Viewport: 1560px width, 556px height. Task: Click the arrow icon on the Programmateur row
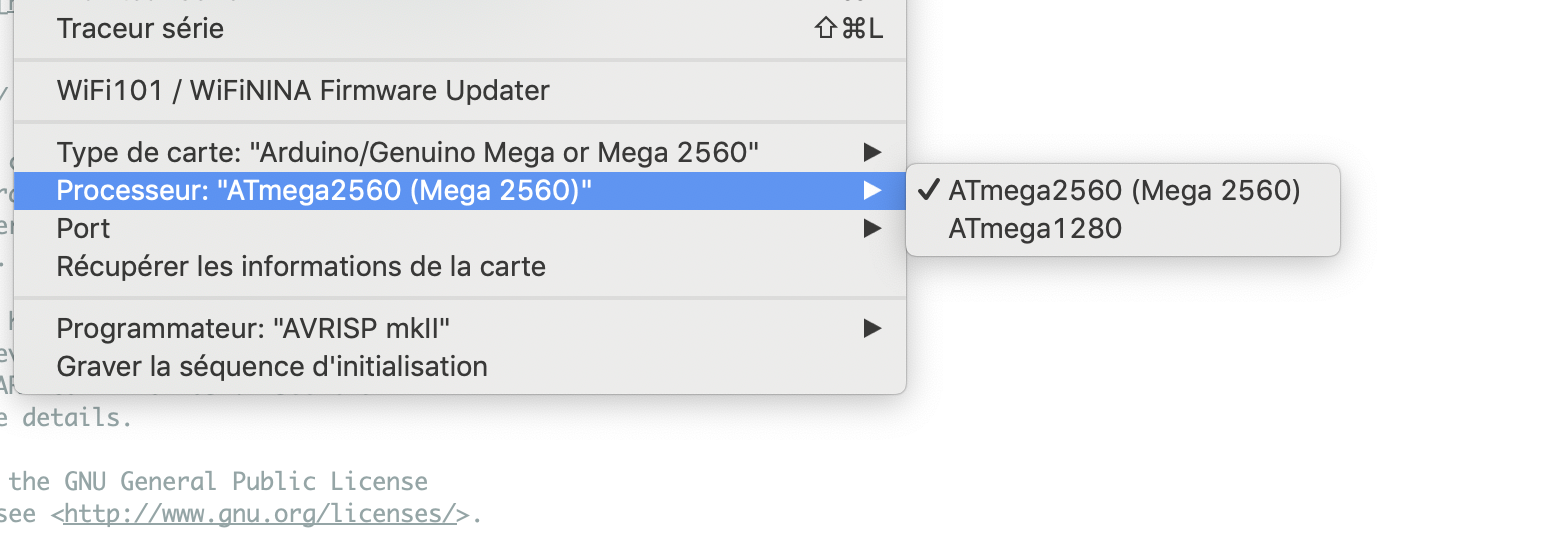pyautogui.click(x=873, y=327)
